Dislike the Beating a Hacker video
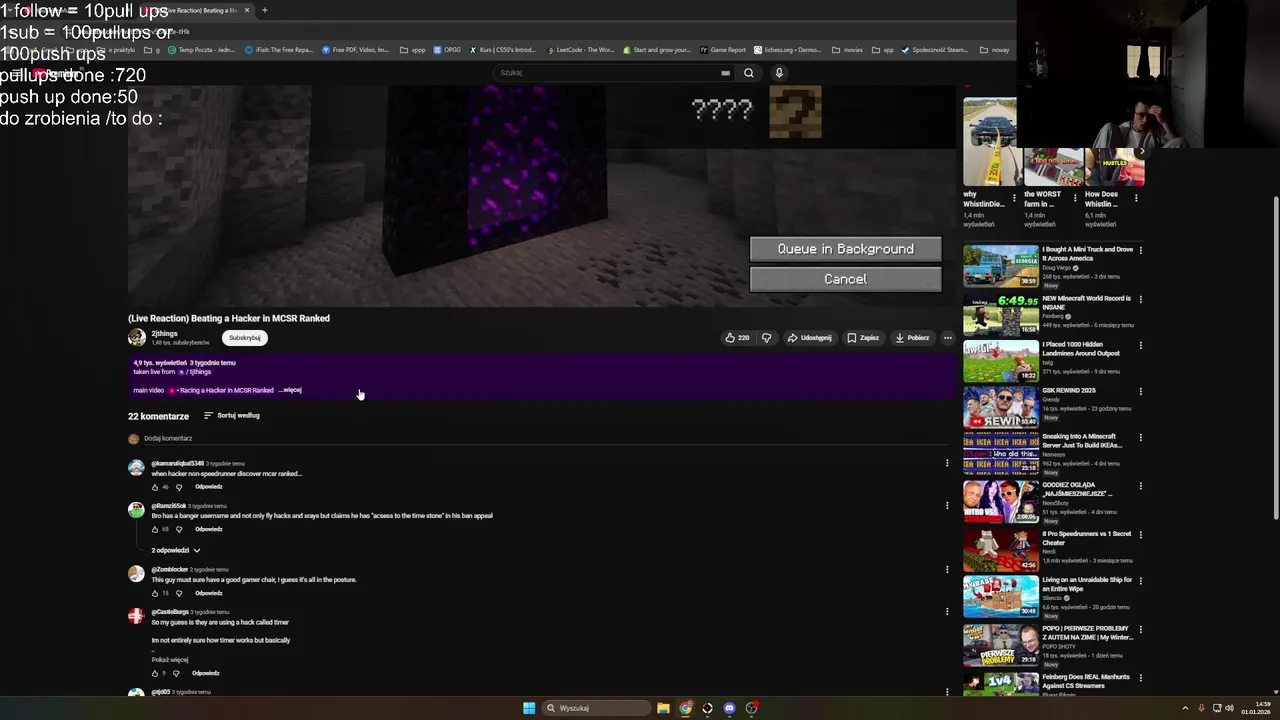This screenshot has height=720, width=1280. coord(766,338)
